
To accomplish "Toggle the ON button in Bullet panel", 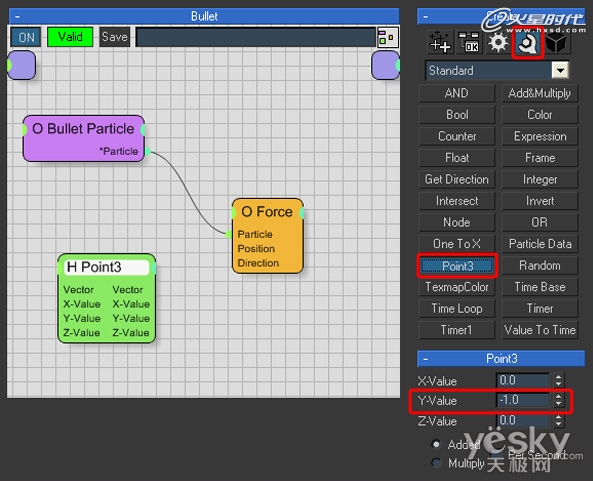I will (26, 37).
